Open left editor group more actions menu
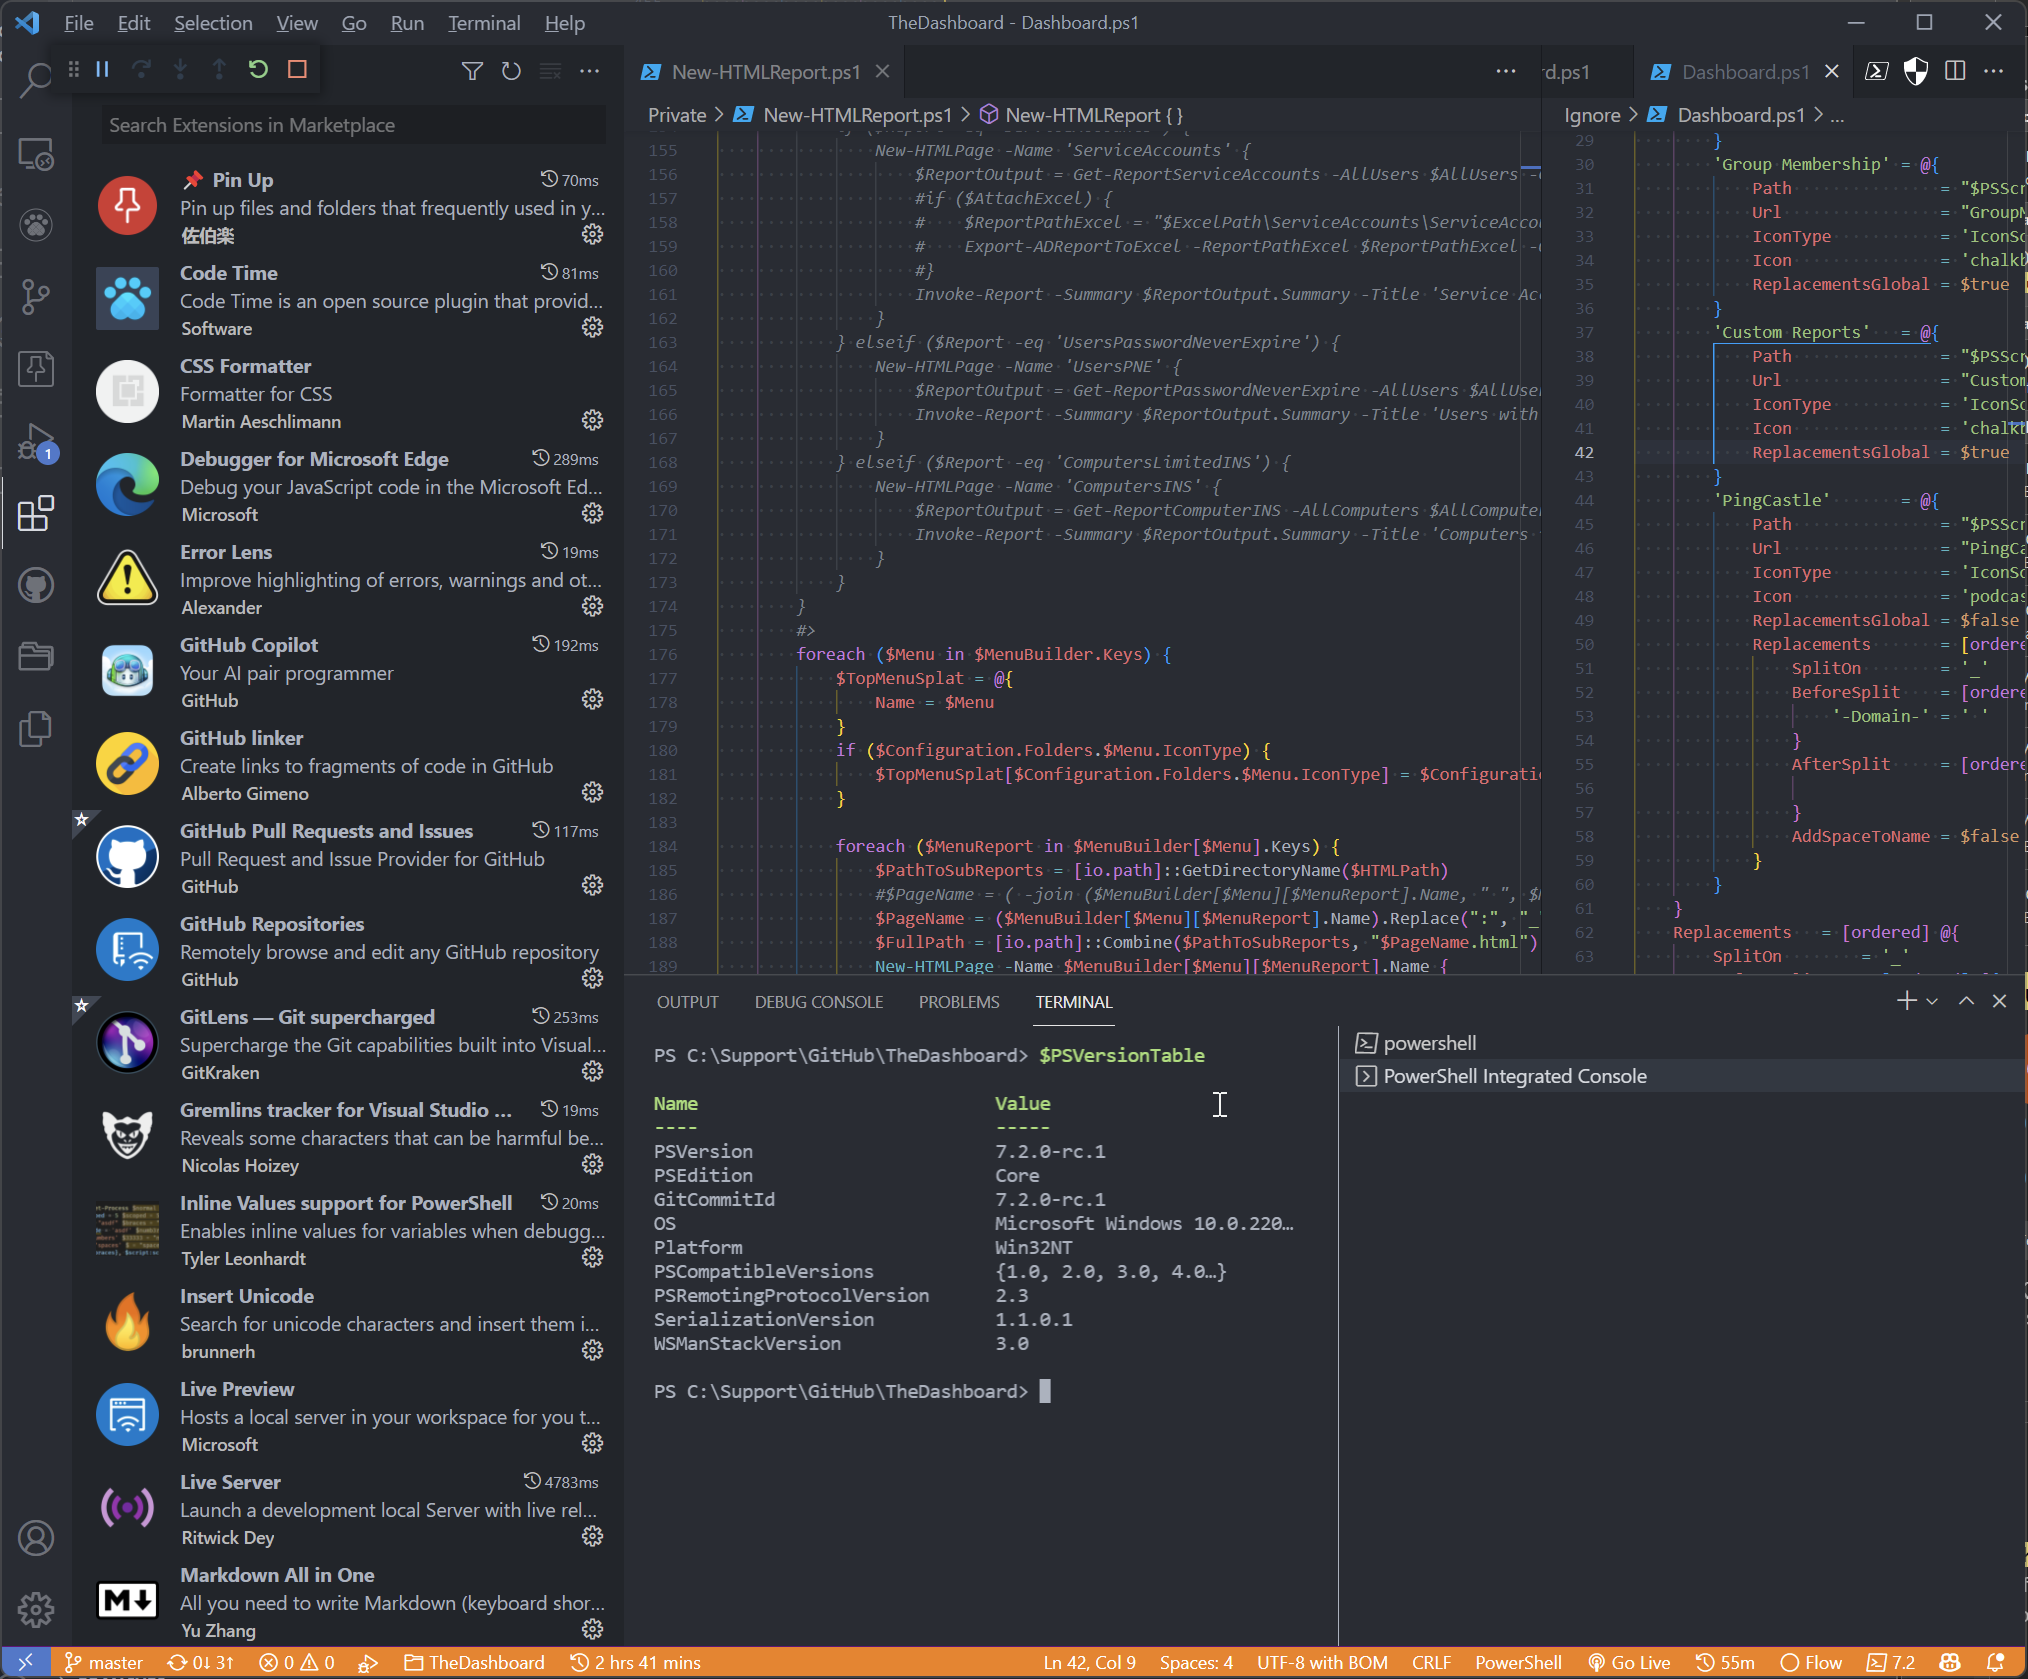This screenshot has width=2028, height=1679. [x=1506, y=72]
